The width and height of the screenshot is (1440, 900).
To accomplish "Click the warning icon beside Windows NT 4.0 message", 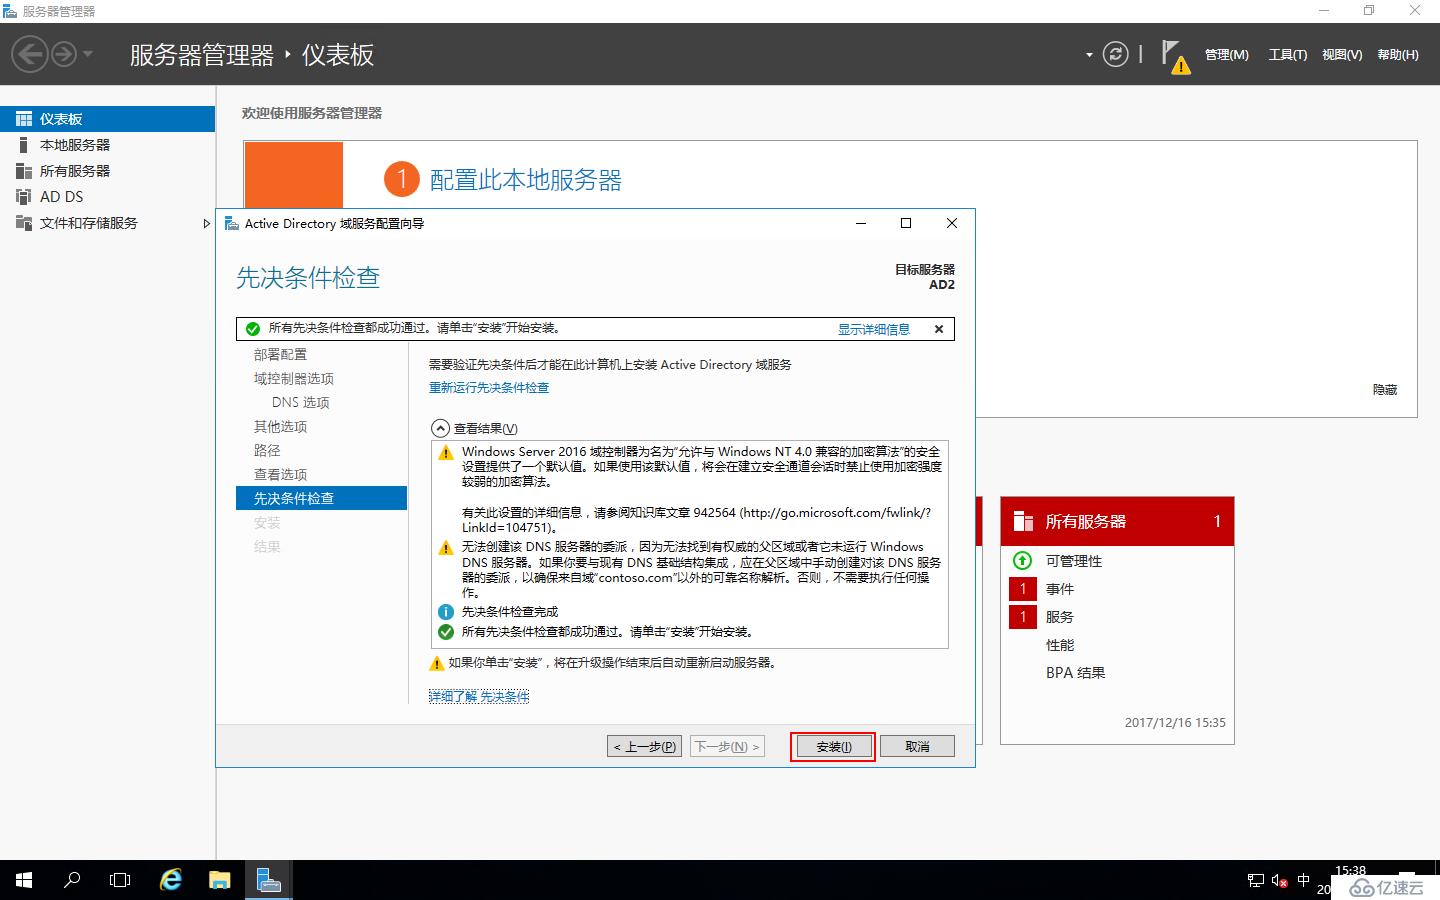I will [x=446, y=453].
